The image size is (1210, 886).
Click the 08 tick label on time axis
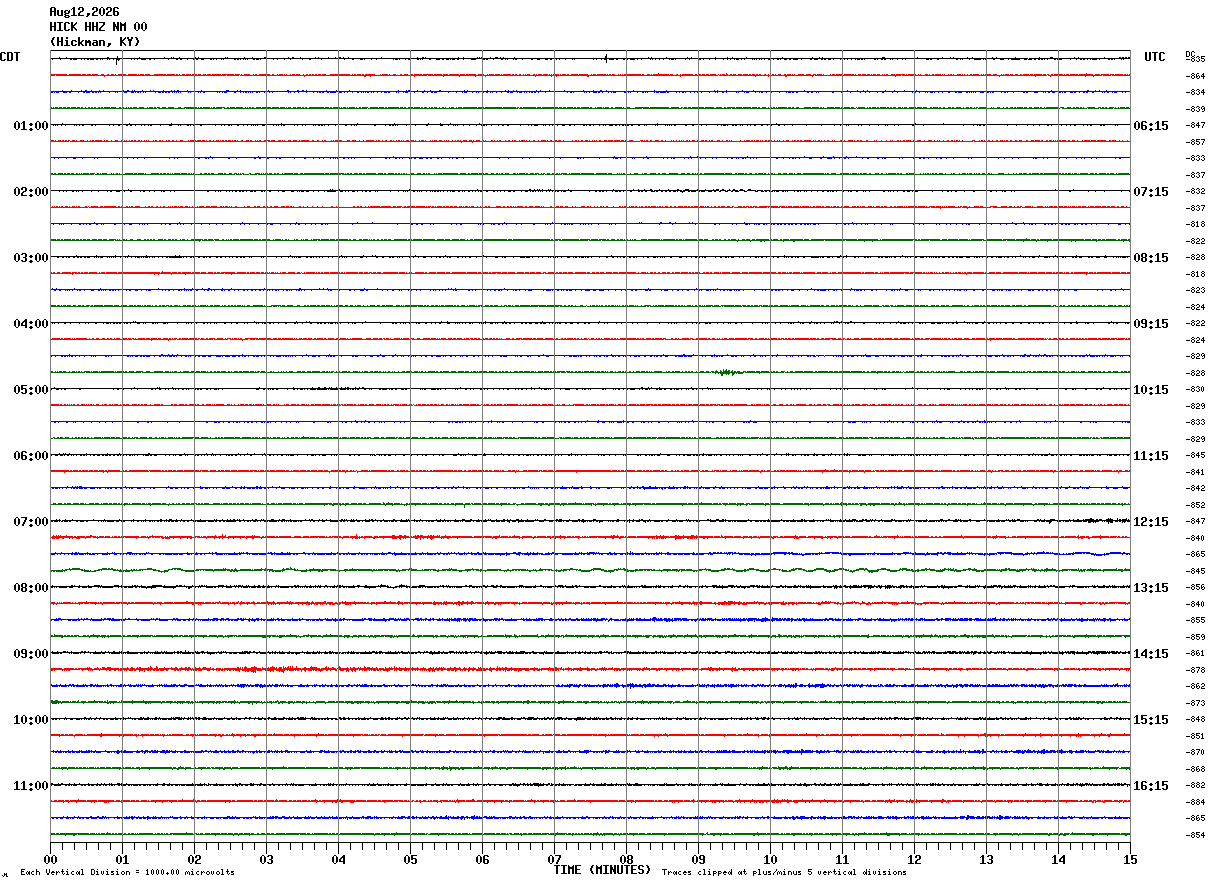coord(626,859)
